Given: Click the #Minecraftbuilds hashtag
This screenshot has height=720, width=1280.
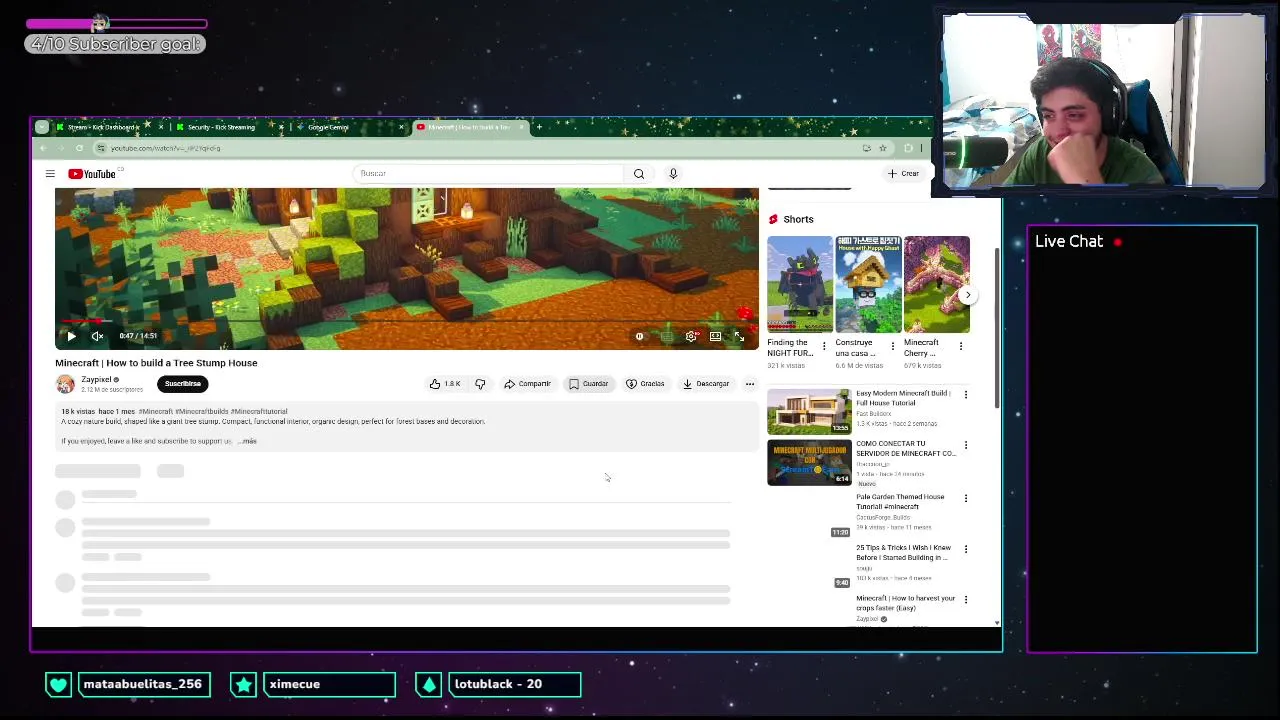Looking at the screenshot, I should [202, 411].
